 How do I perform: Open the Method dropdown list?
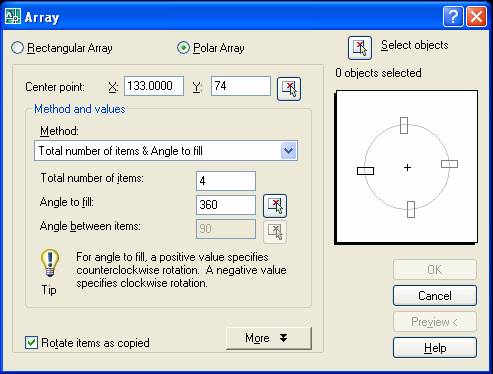[288, 151]
